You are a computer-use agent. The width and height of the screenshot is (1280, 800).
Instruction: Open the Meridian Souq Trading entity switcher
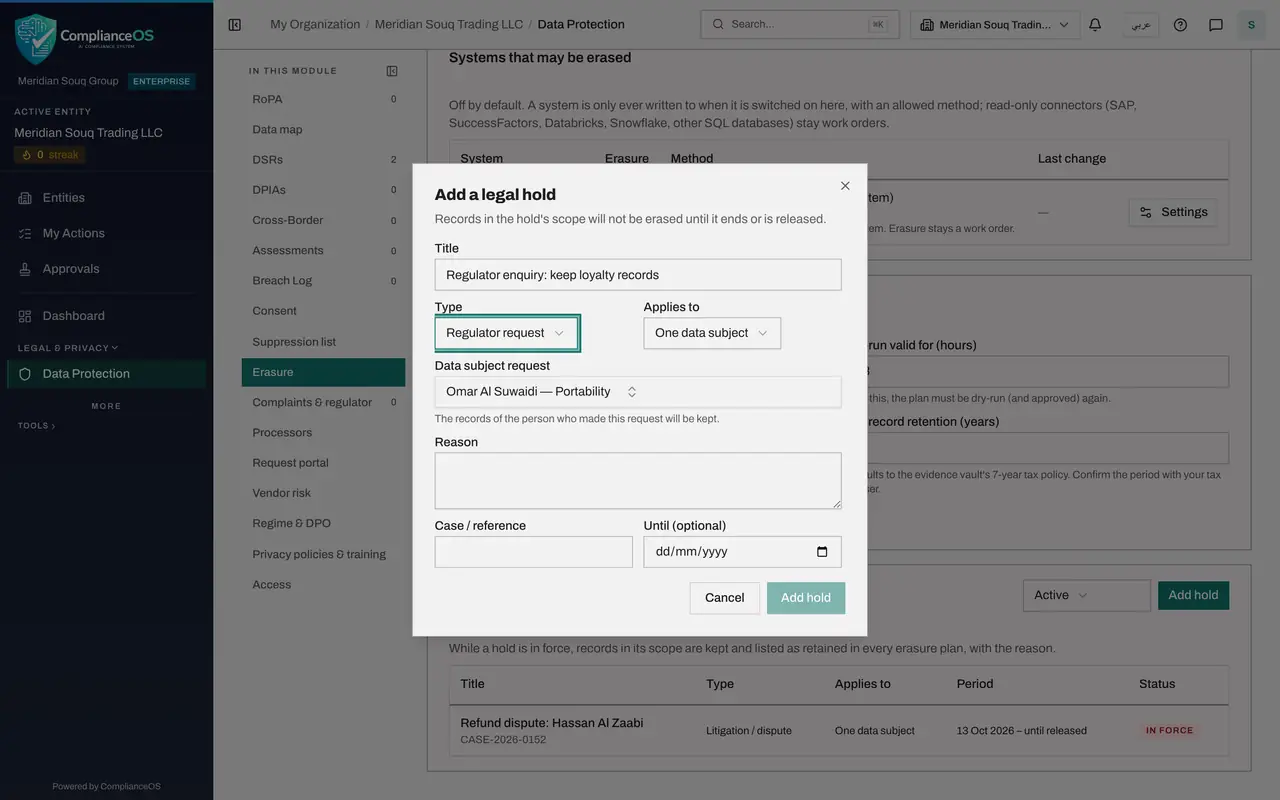click(995, 25)
